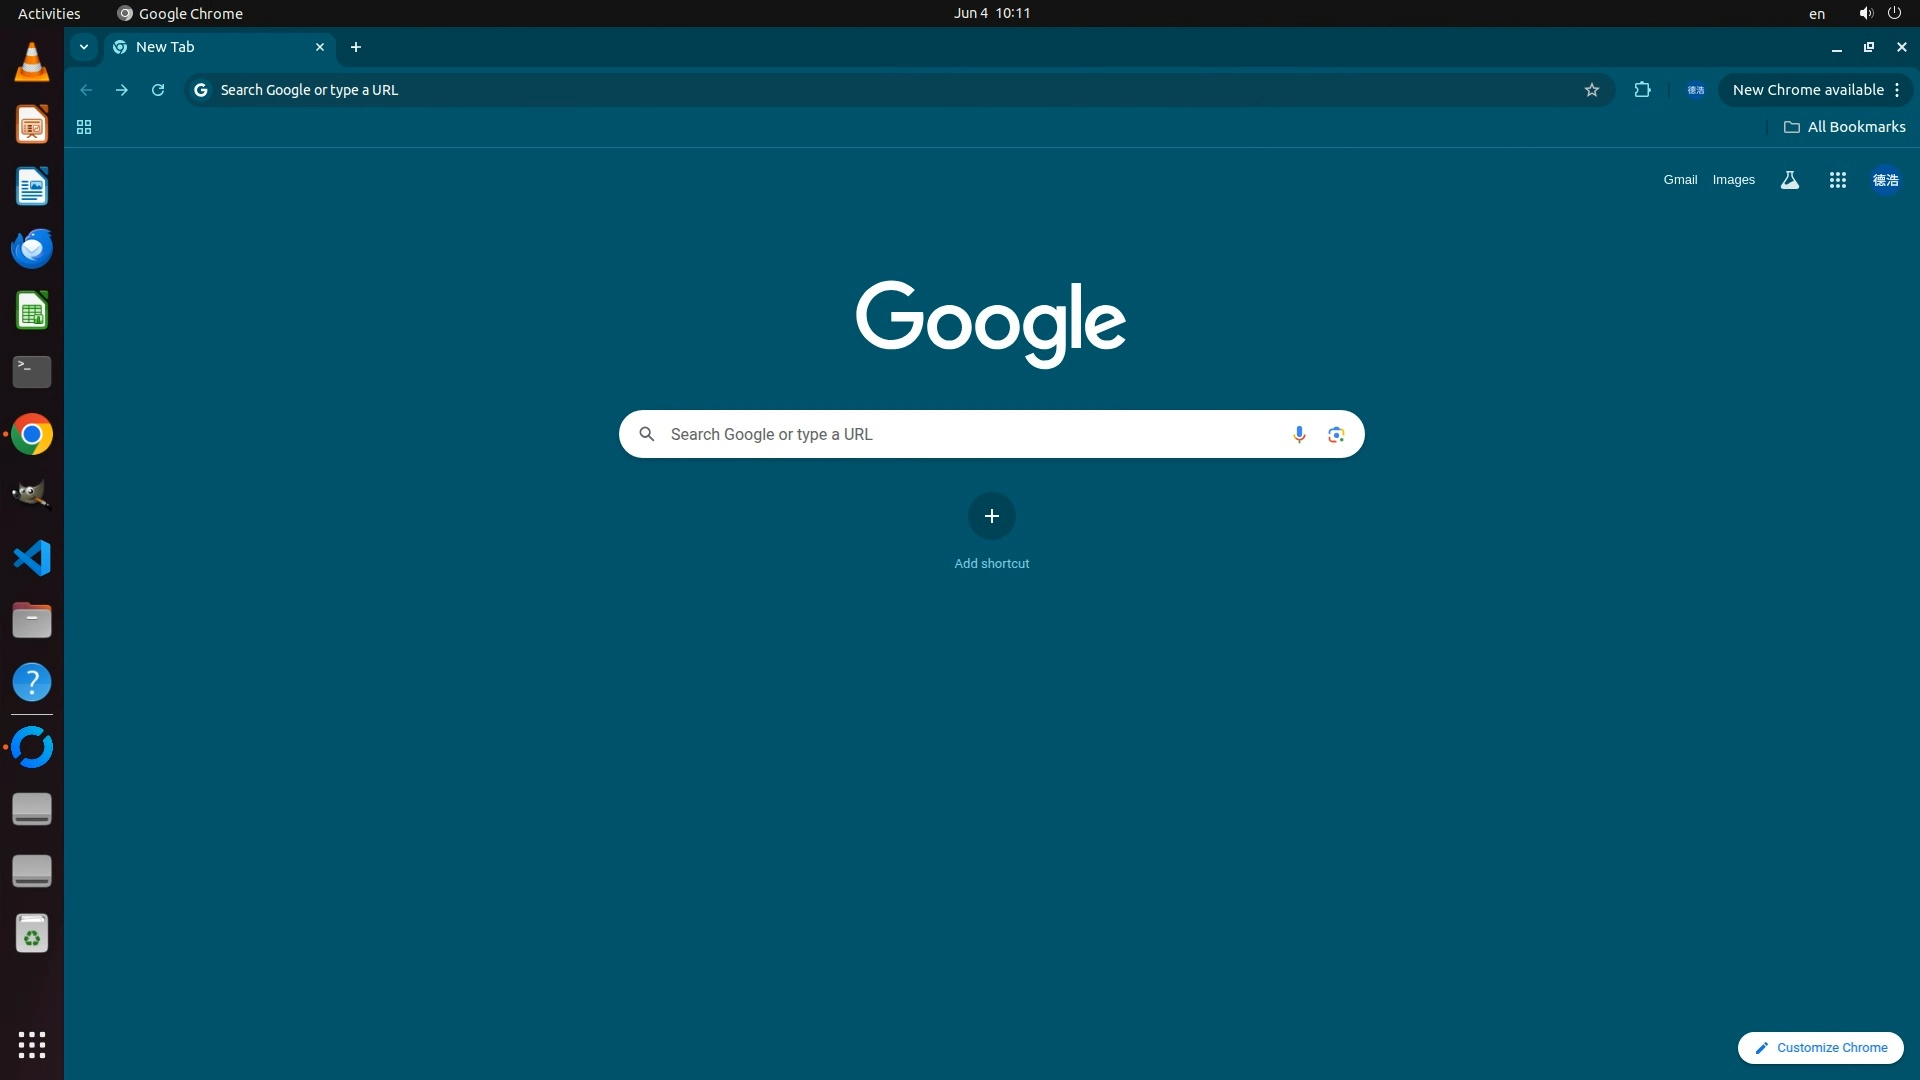The width and height of the screenshot is (1920, 1080).
Task: Expand the All Bookmarks folder
Action: [x=1844, y=127]
